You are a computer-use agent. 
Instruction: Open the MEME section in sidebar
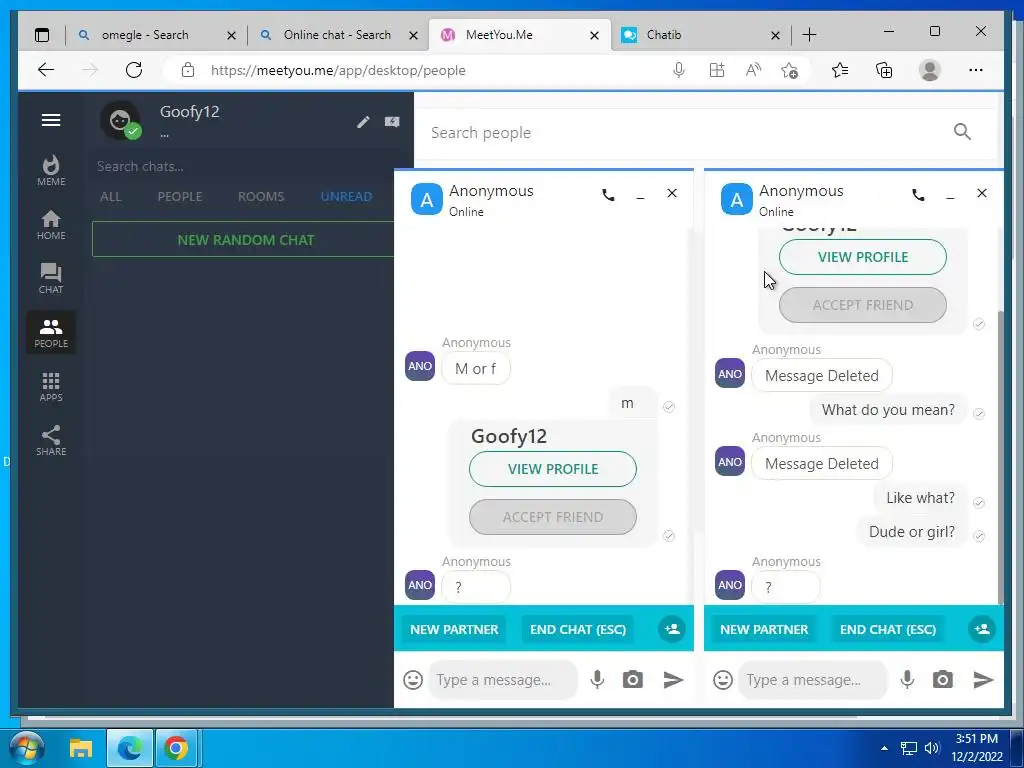point(51,170)
